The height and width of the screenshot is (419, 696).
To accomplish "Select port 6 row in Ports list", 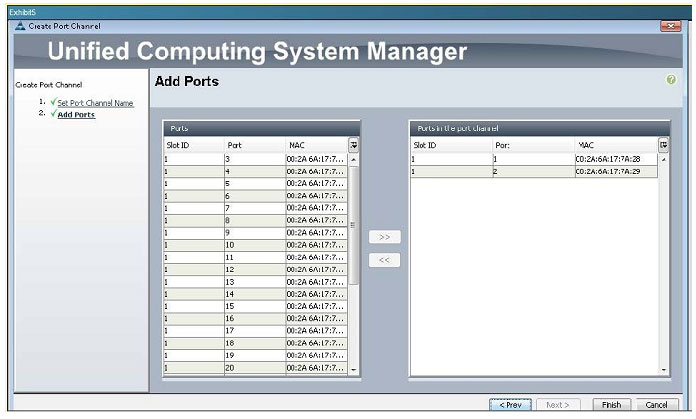I will [x=256, y=196].
